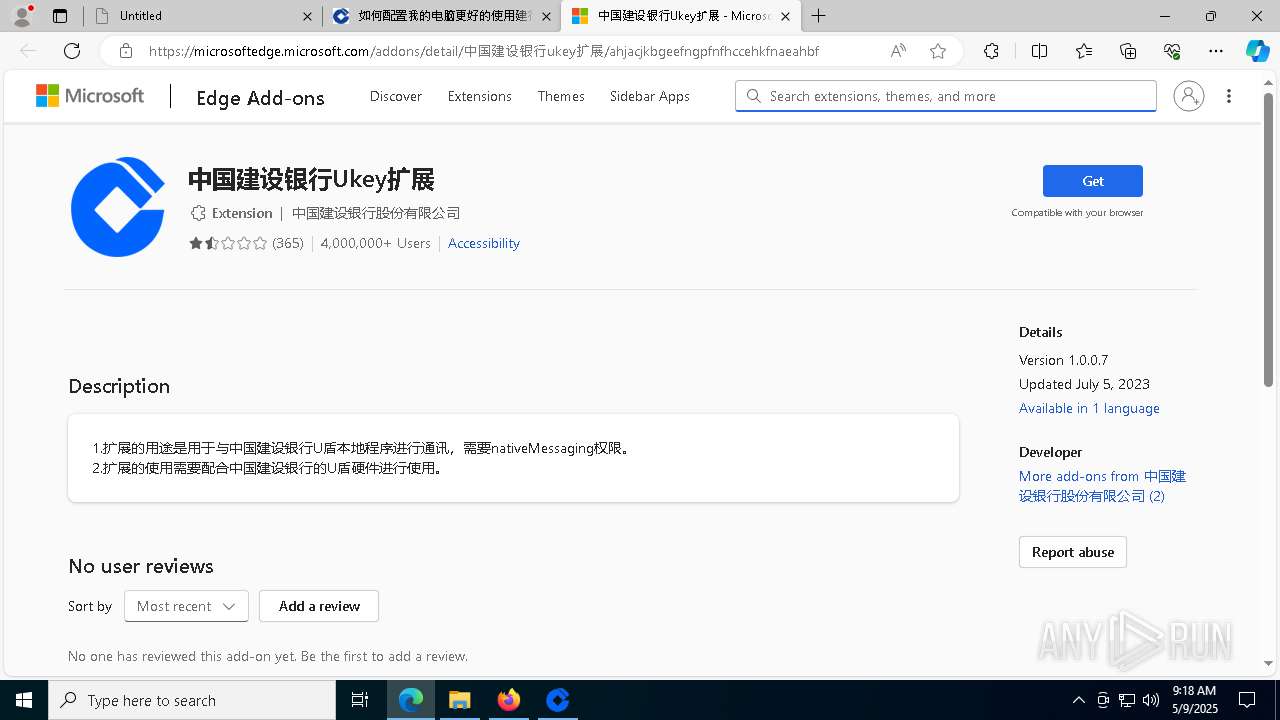1280x720 pixels.
Task: Open the Extensions navigation item
Action: click(480, 96)
